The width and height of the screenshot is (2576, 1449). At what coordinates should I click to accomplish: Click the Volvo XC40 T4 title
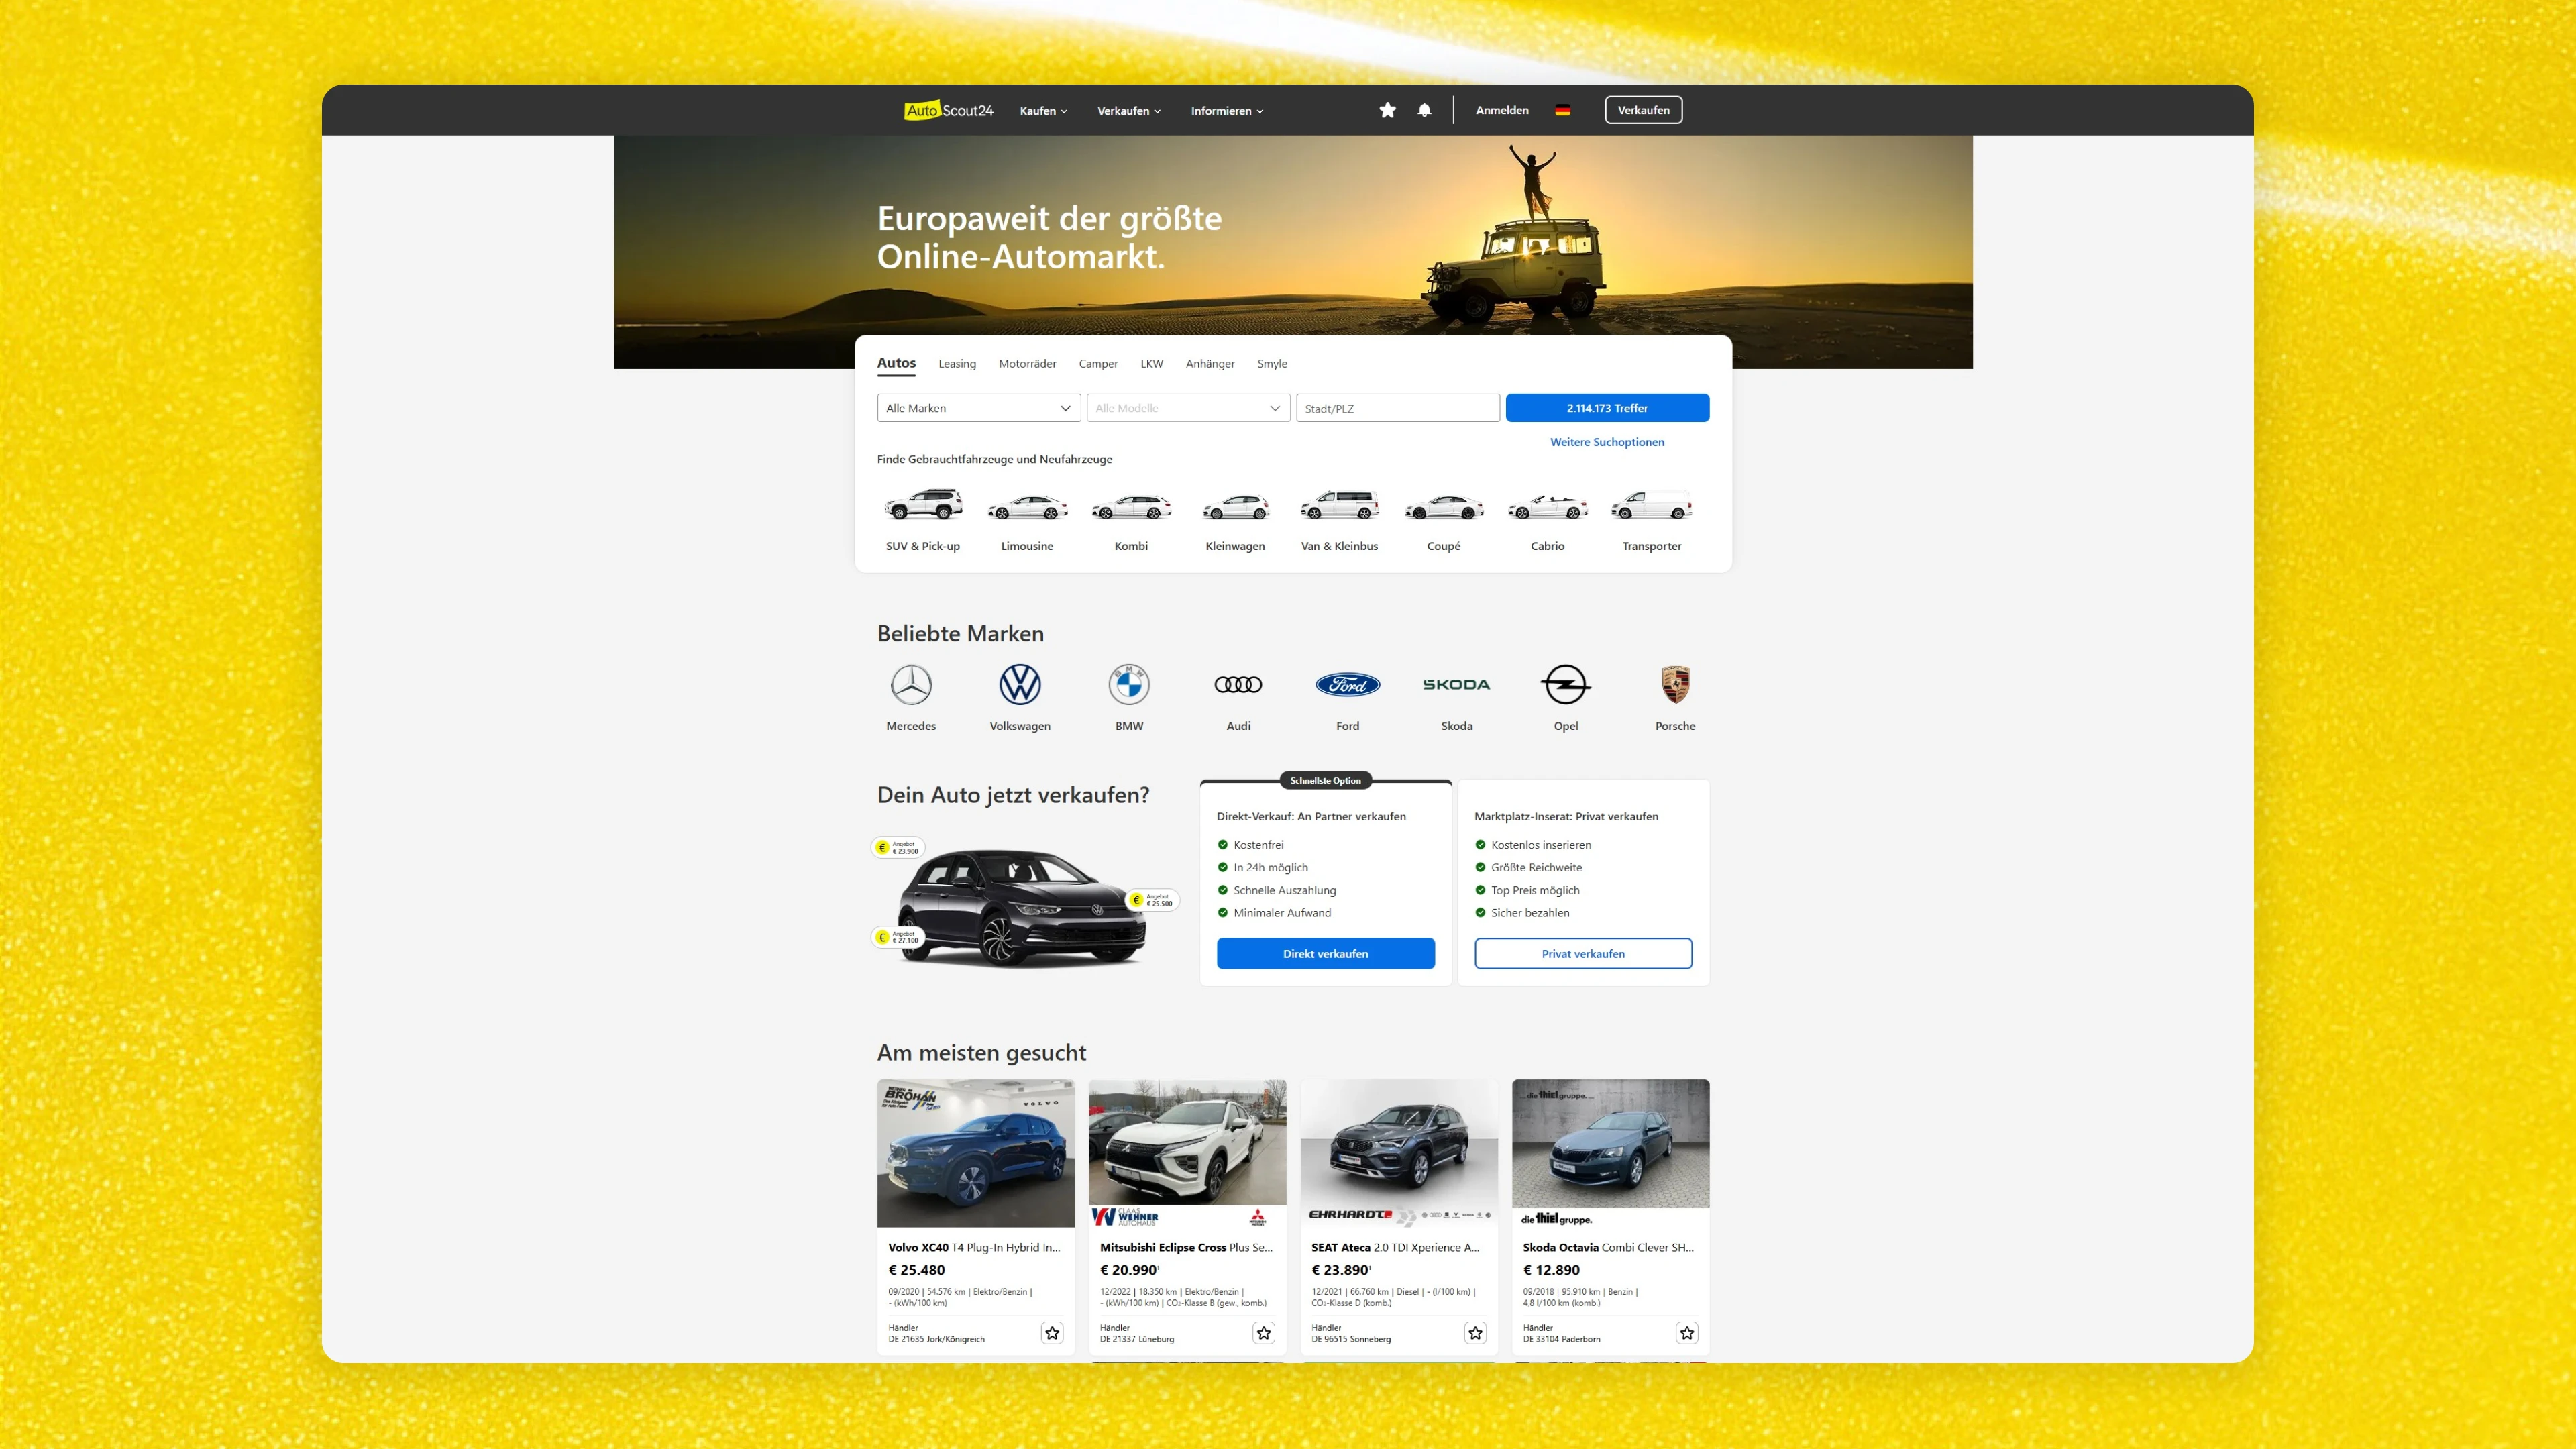974,1247
